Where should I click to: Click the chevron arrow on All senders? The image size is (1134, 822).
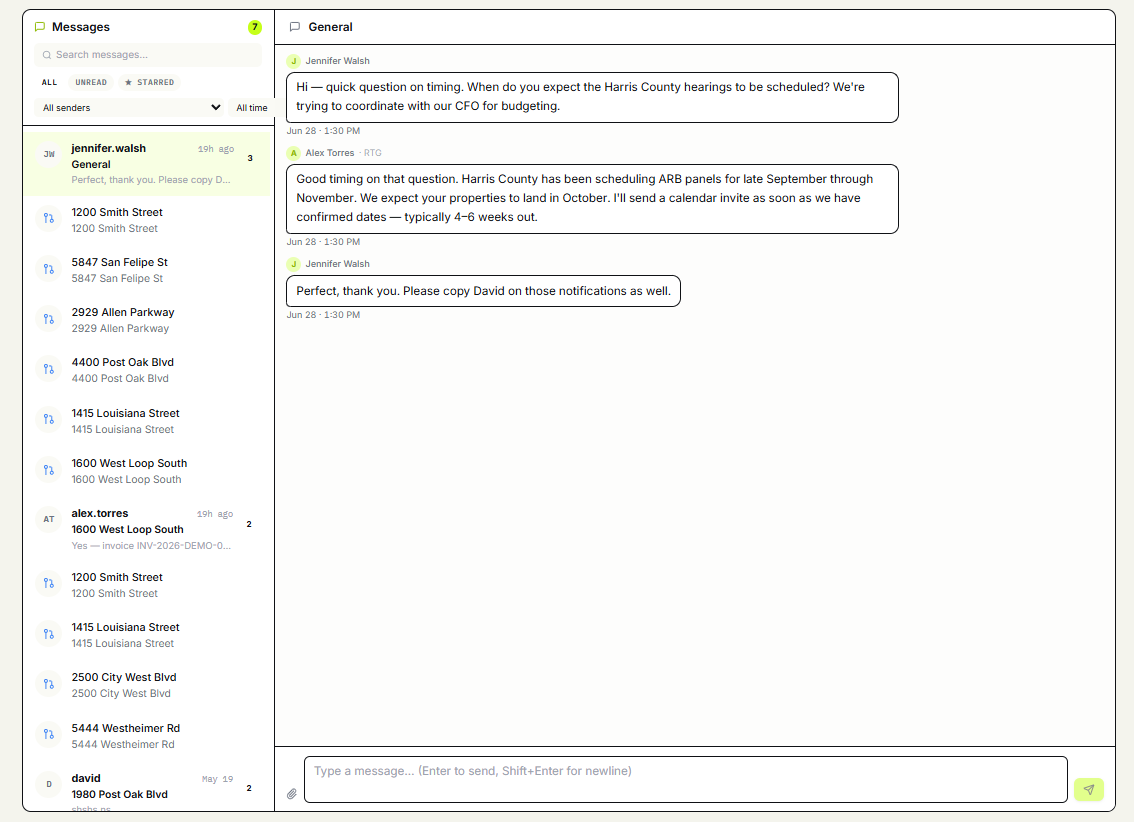(x=216, y=108)
